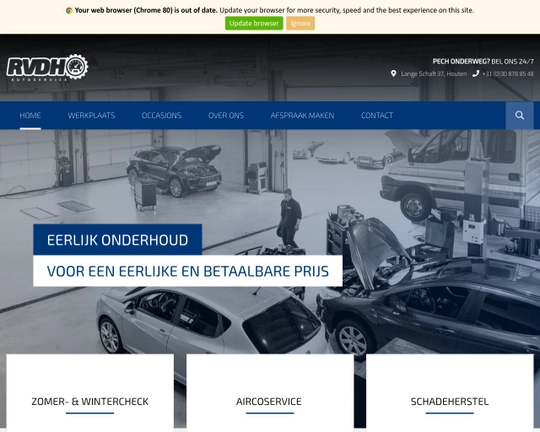Open the address Lange Schaft 37, Houten
The width and height of the screenshot is (540, 432).
[434, 74]
